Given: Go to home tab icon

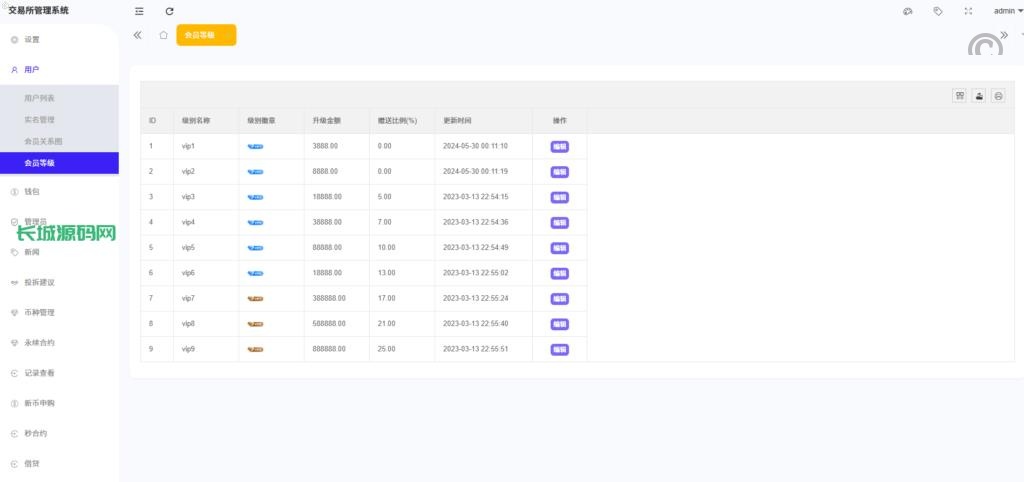Looking at the screenshot, I should [x=163, y=35].
